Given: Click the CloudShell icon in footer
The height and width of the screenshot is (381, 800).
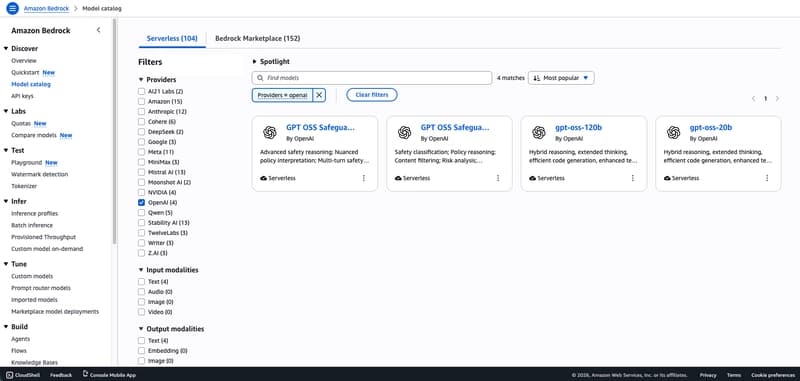Looking at the screenshot, I should coord(10,375).
